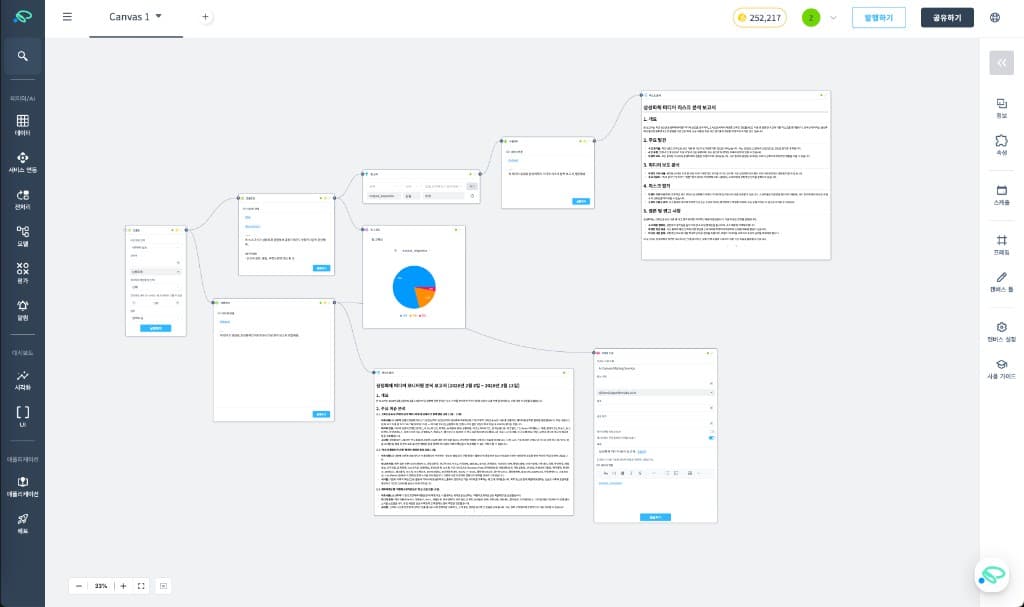Click the 발행하기 (Publish) button

[x=879, y=17]
